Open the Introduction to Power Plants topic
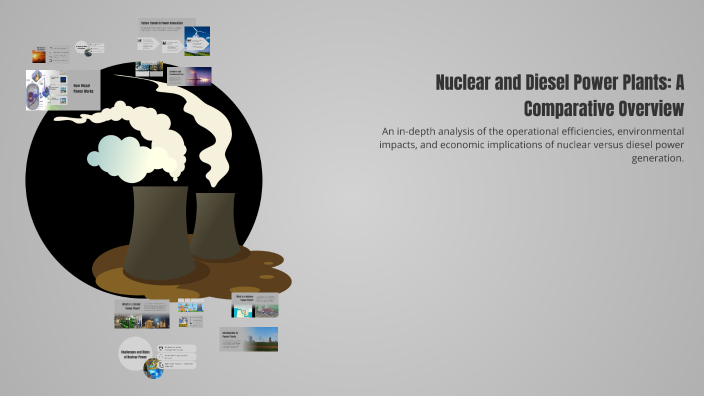 click(x=248, y=339)
